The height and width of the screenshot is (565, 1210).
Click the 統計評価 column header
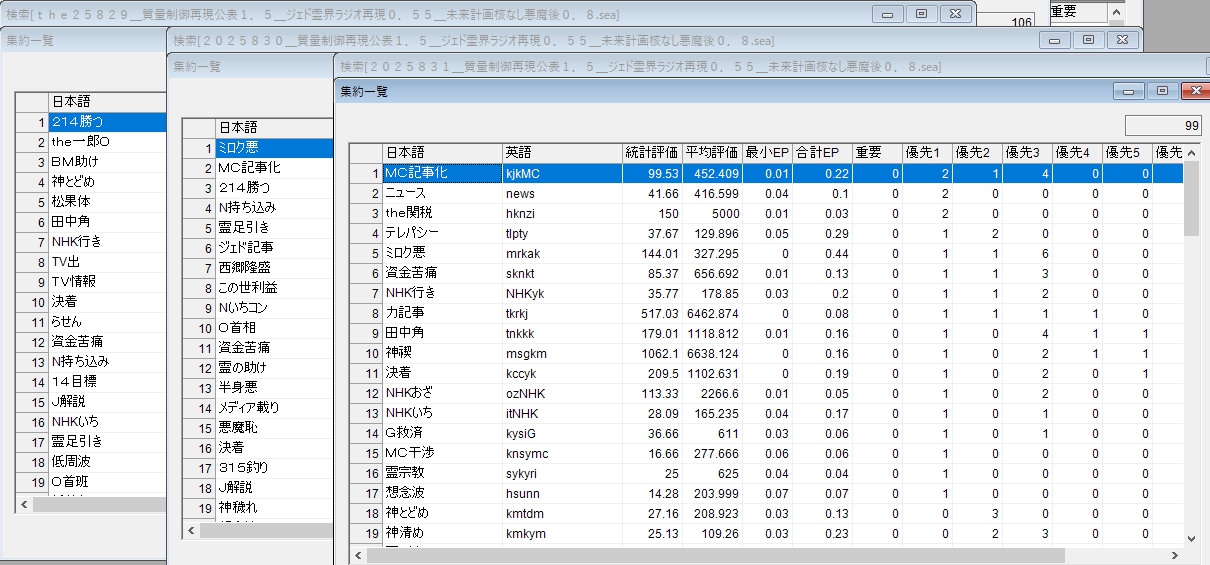pyautogui.click(x=651, y=153)
